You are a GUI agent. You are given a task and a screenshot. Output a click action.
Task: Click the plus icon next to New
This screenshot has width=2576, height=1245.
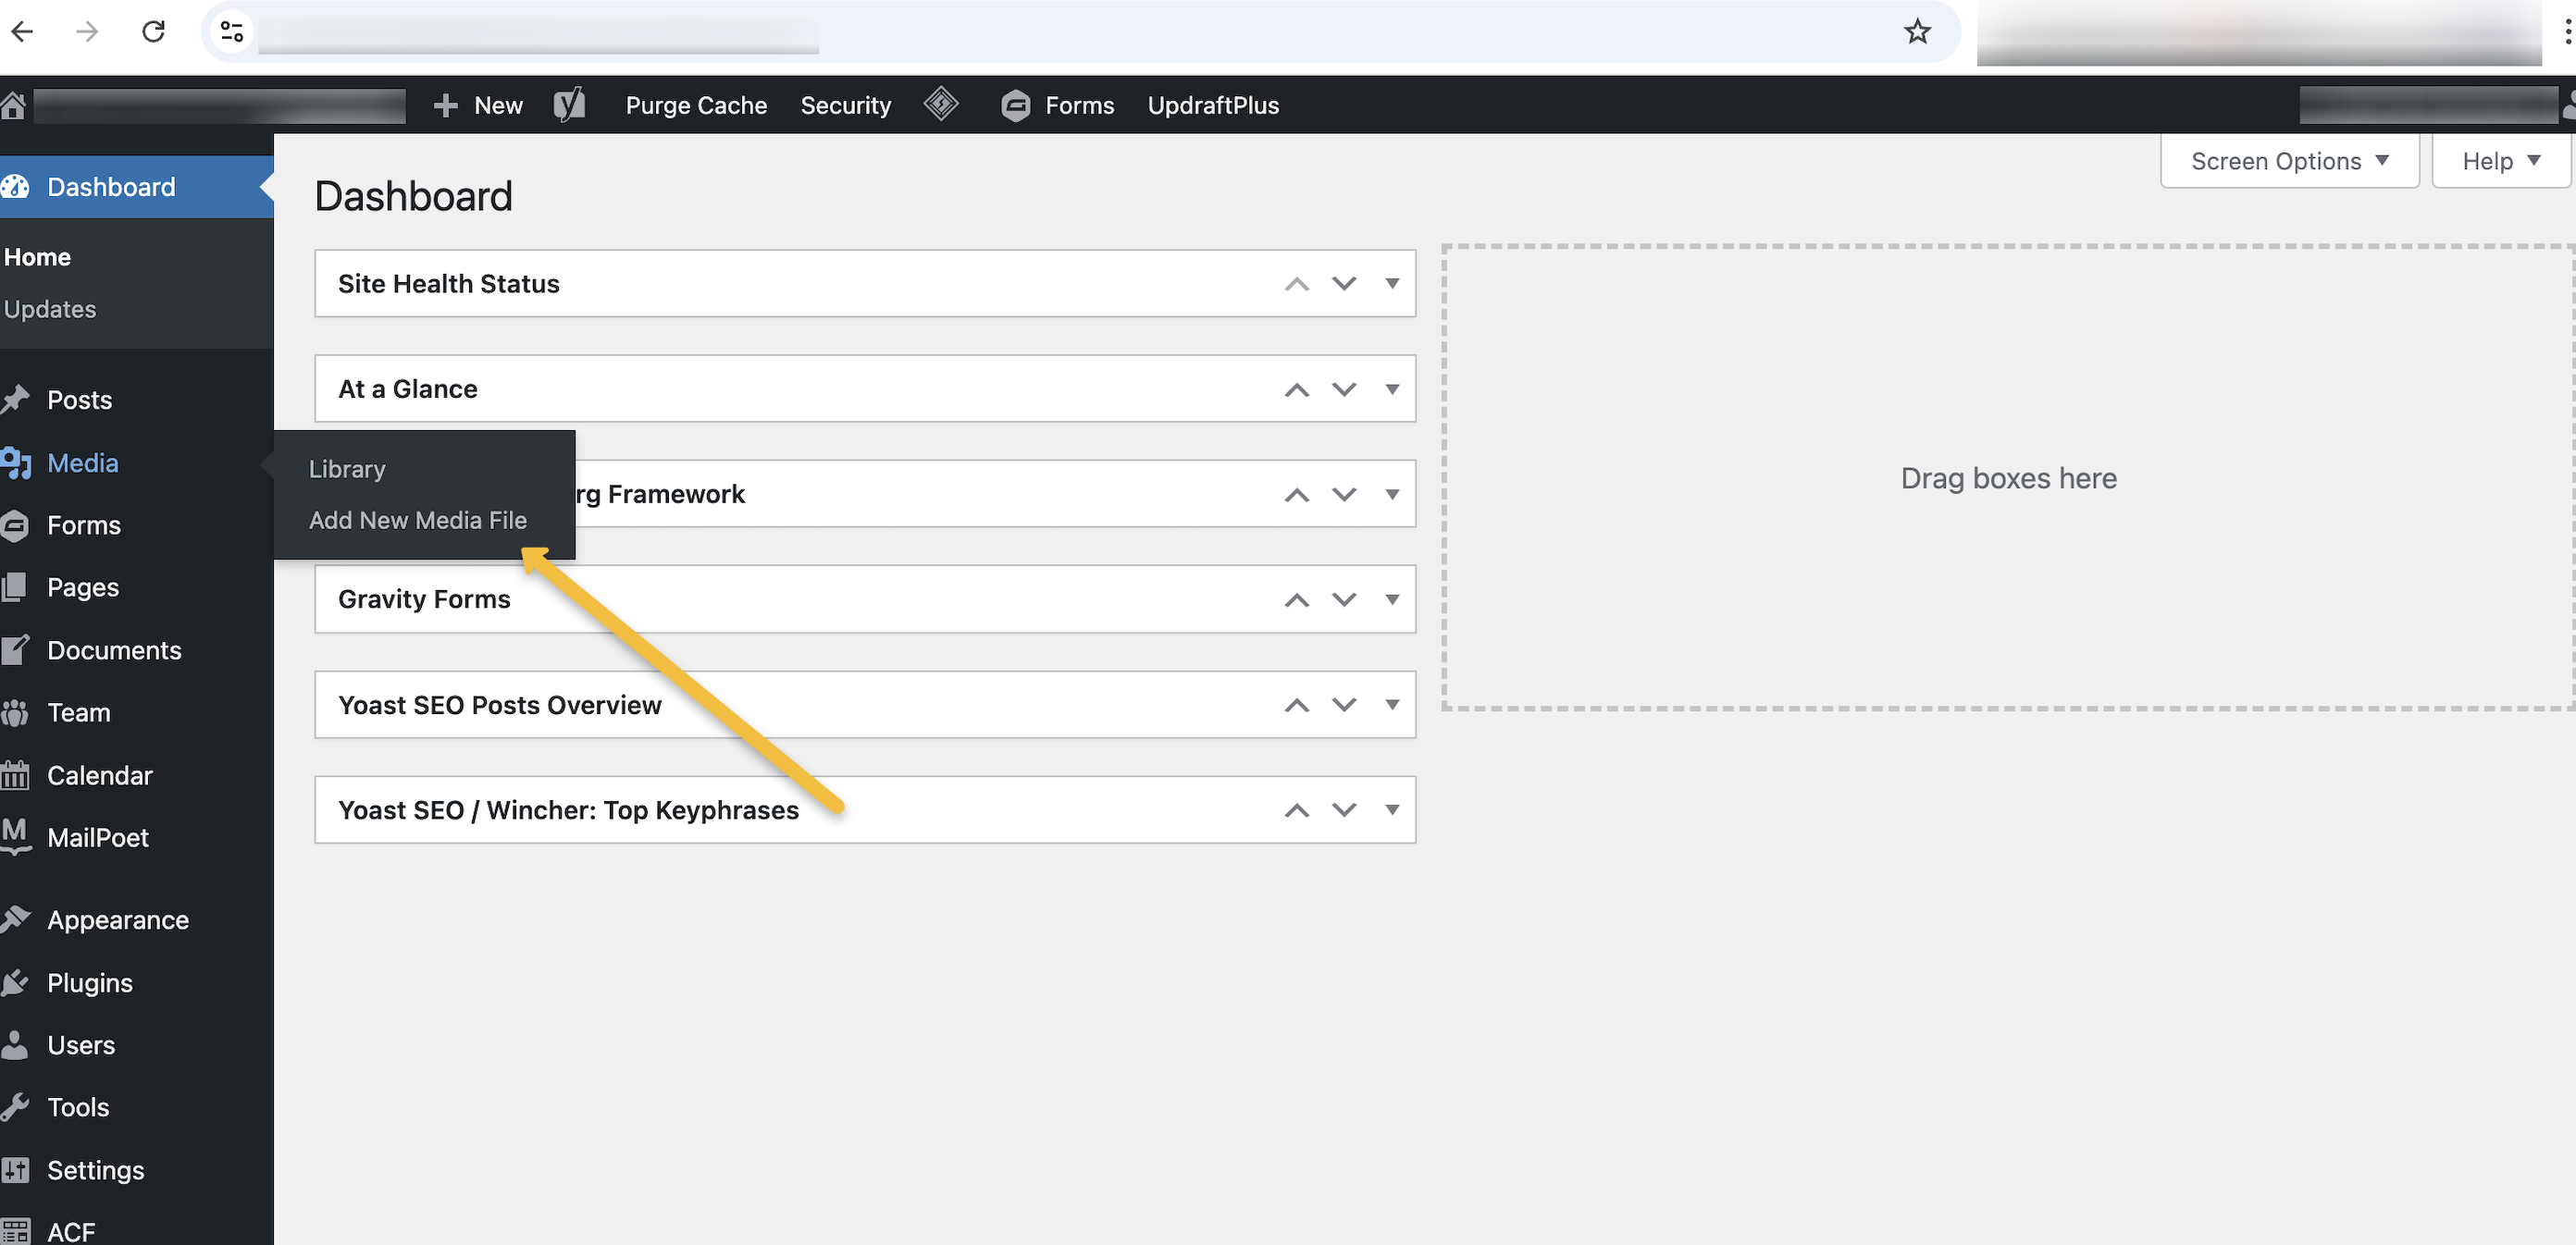point(446,105)
